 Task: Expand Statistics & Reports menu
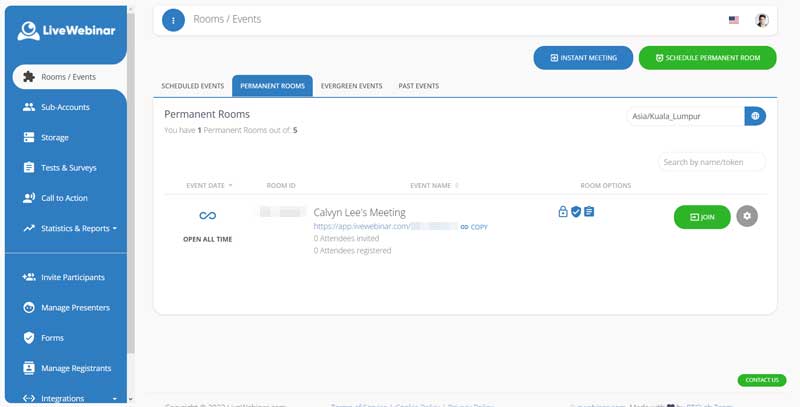tap(79, 228)
